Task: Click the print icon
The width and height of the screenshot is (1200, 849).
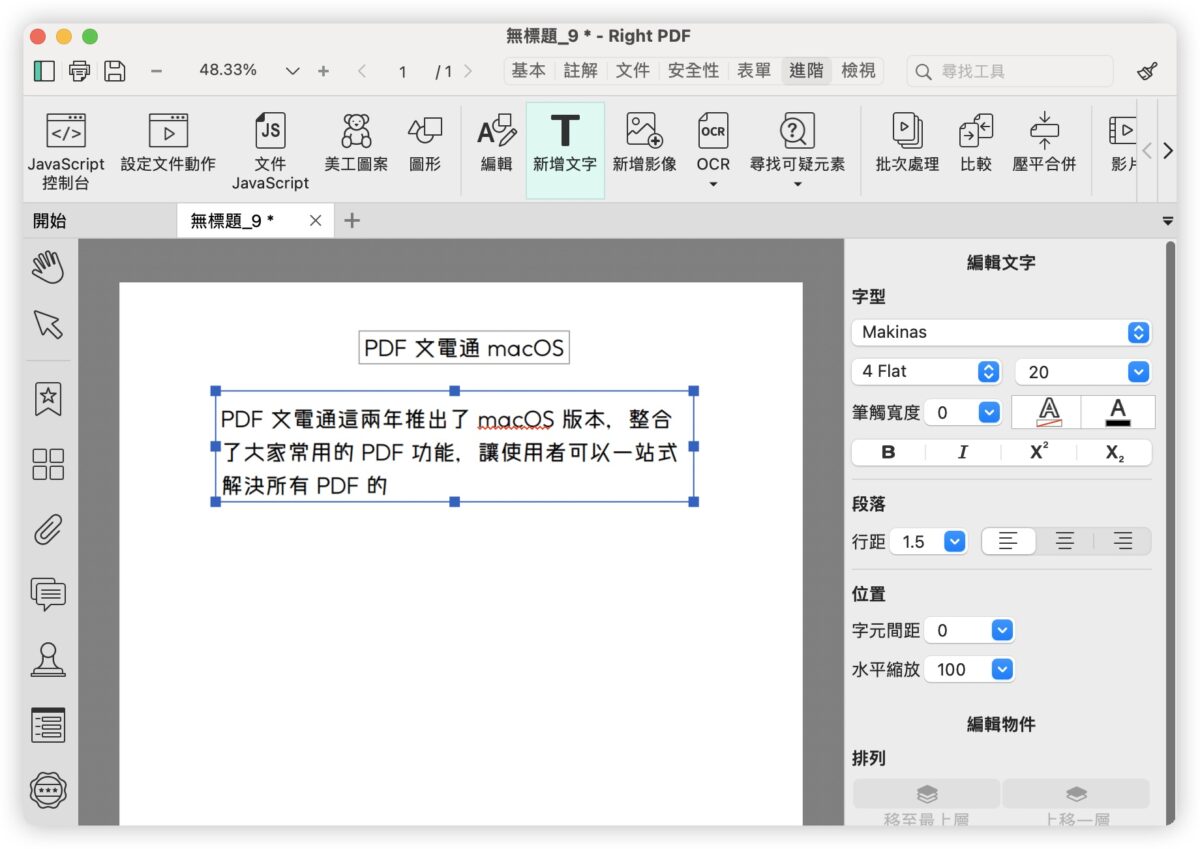Action: click(x=80, y=71)
